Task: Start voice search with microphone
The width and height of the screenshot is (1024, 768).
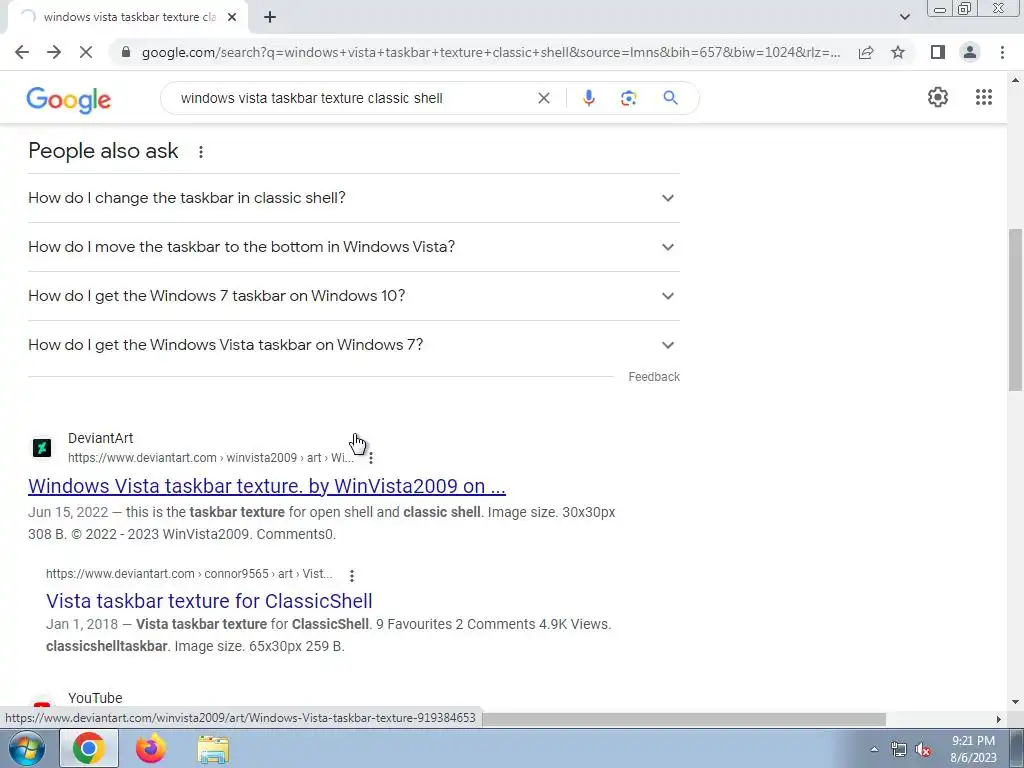Action: click(x=588, y=98)
